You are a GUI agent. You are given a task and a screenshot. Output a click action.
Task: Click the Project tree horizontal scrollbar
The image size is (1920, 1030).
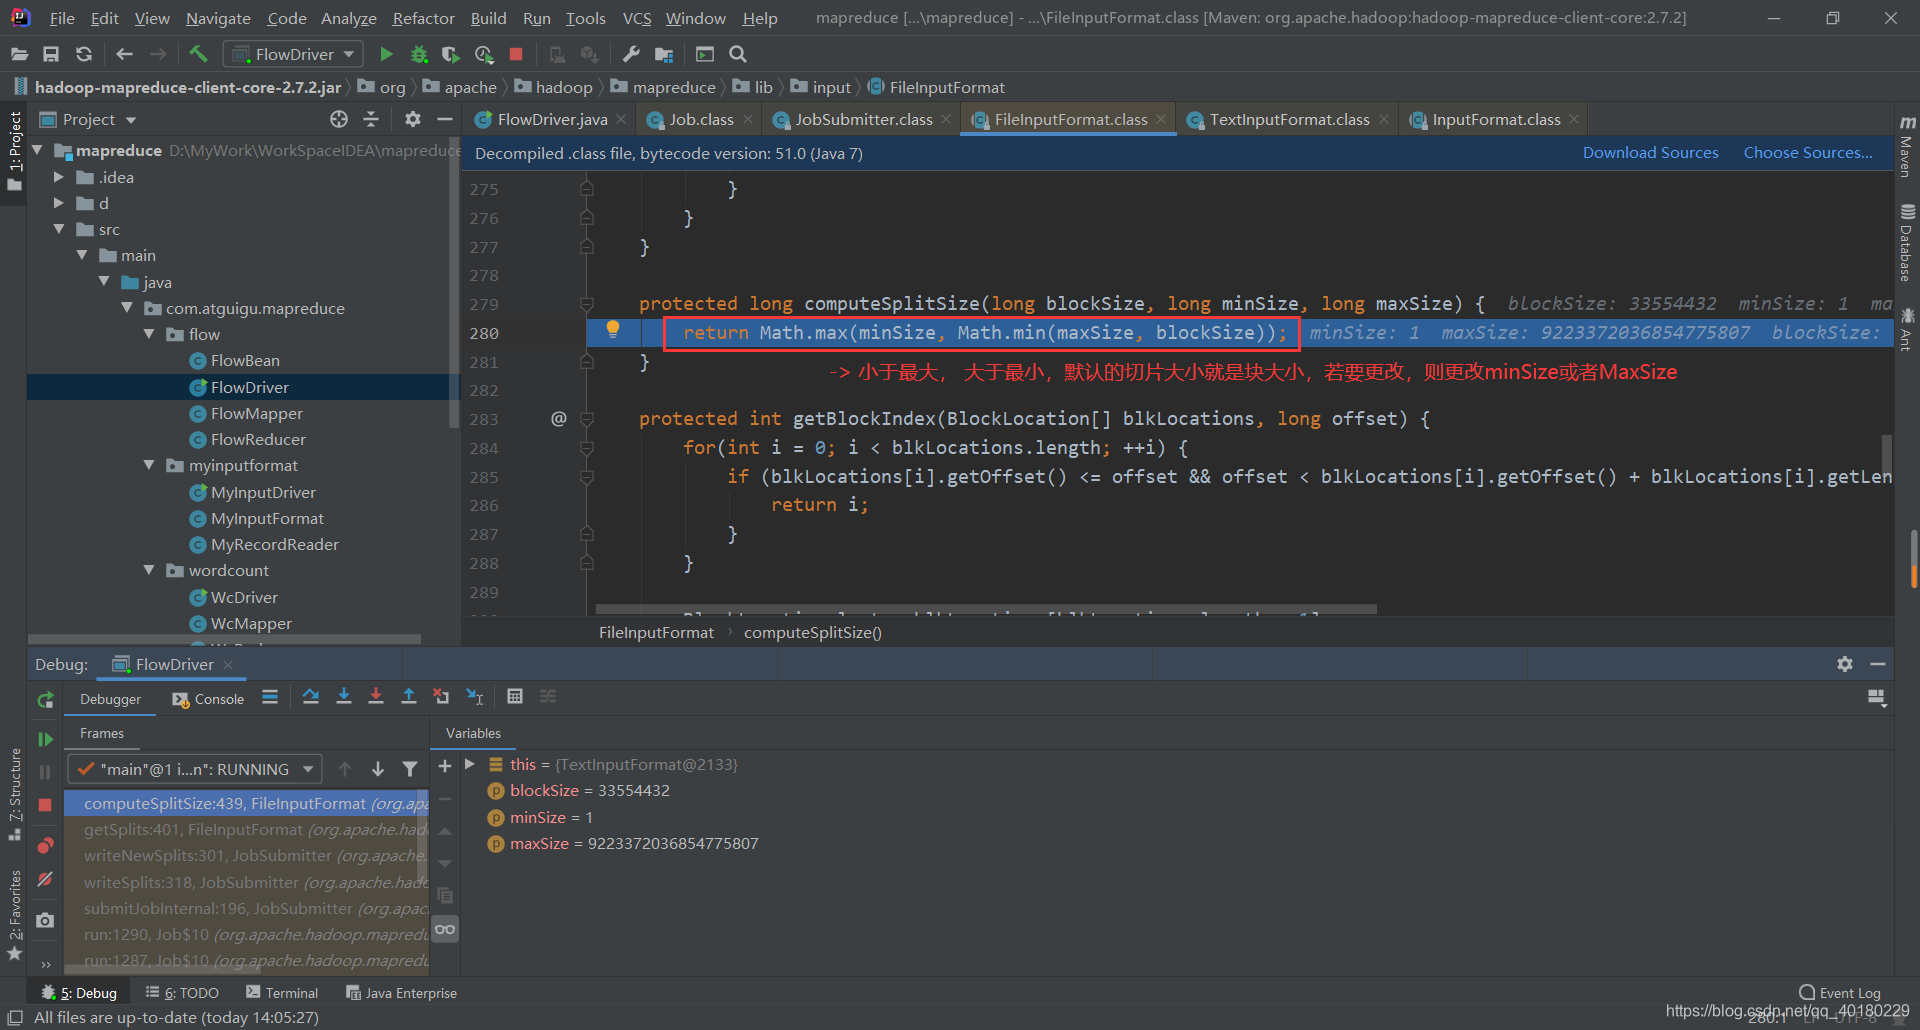pos(225,638)
